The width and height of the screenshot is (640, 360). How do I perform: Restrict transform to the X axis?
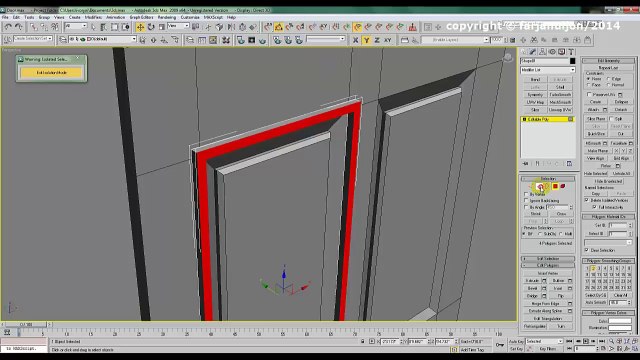click(356, 40)
